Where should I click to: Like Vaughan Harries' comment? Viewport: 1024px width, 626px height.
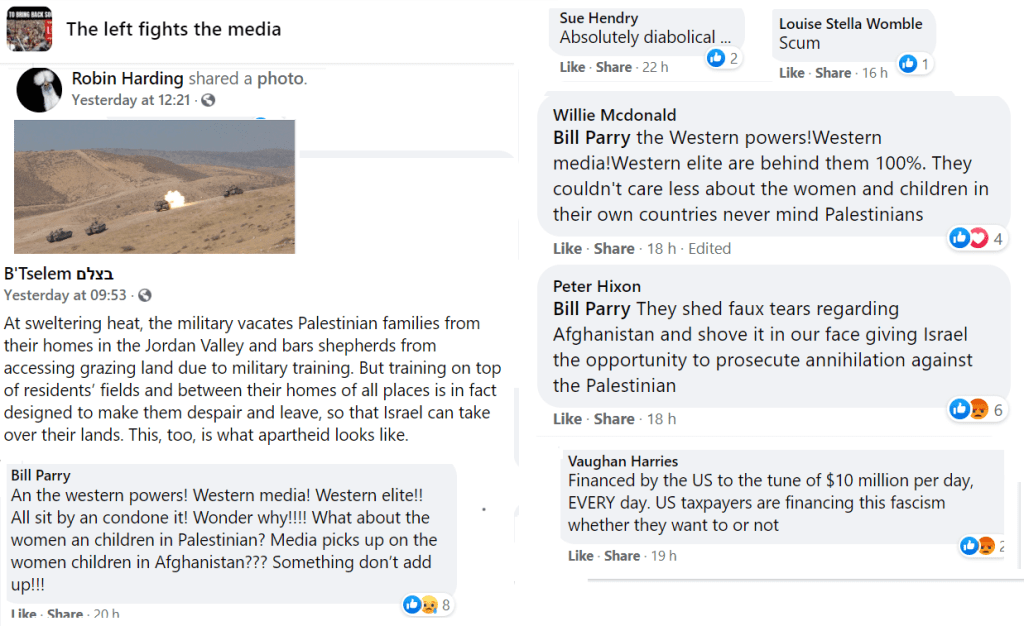click(581, 556)
